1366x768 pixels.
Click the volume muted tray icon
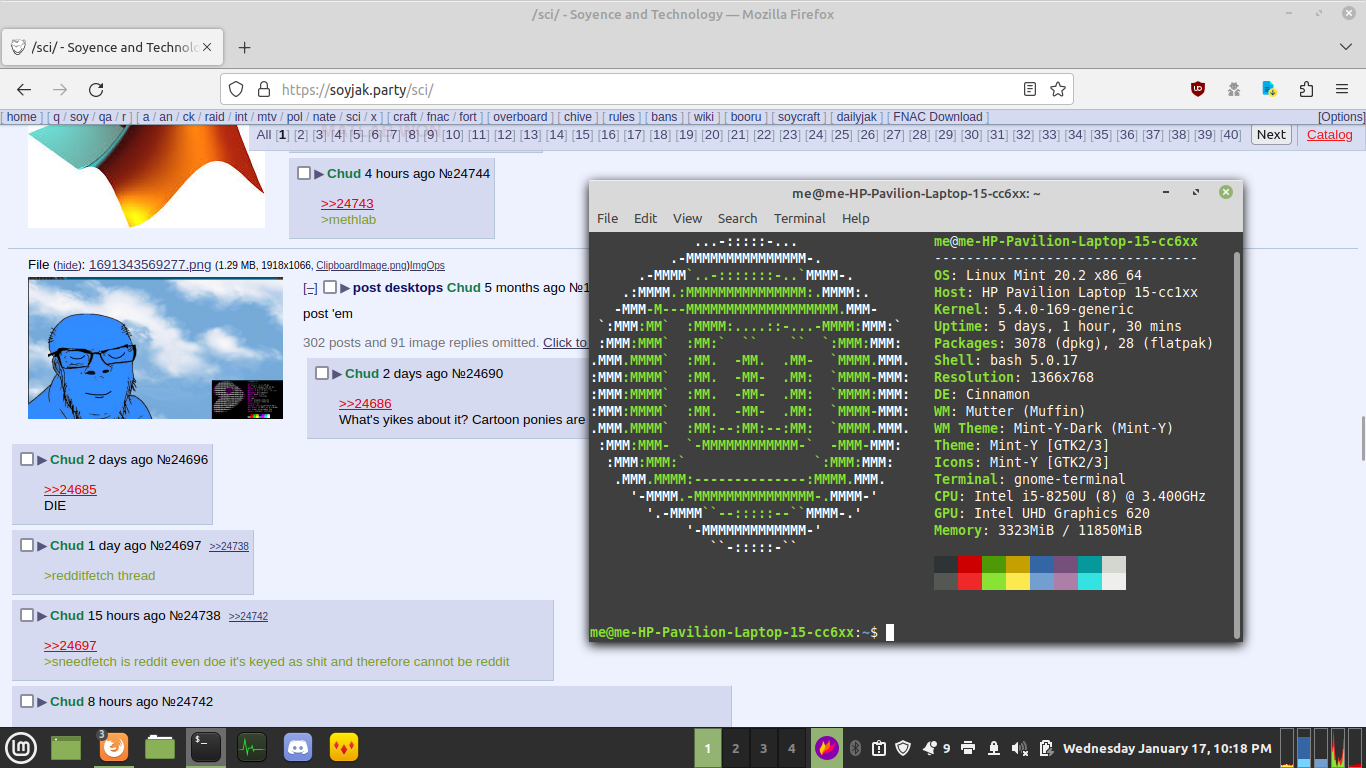click(1020, 748)
